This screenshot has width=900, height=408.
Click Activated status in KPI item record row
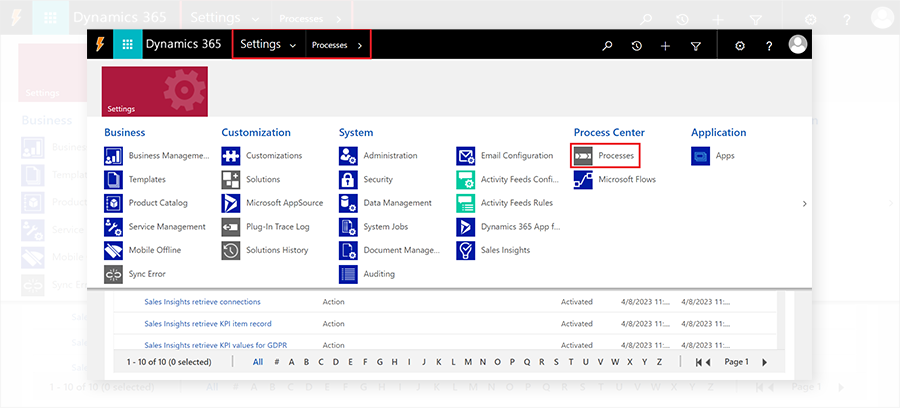tap(577, 324)
